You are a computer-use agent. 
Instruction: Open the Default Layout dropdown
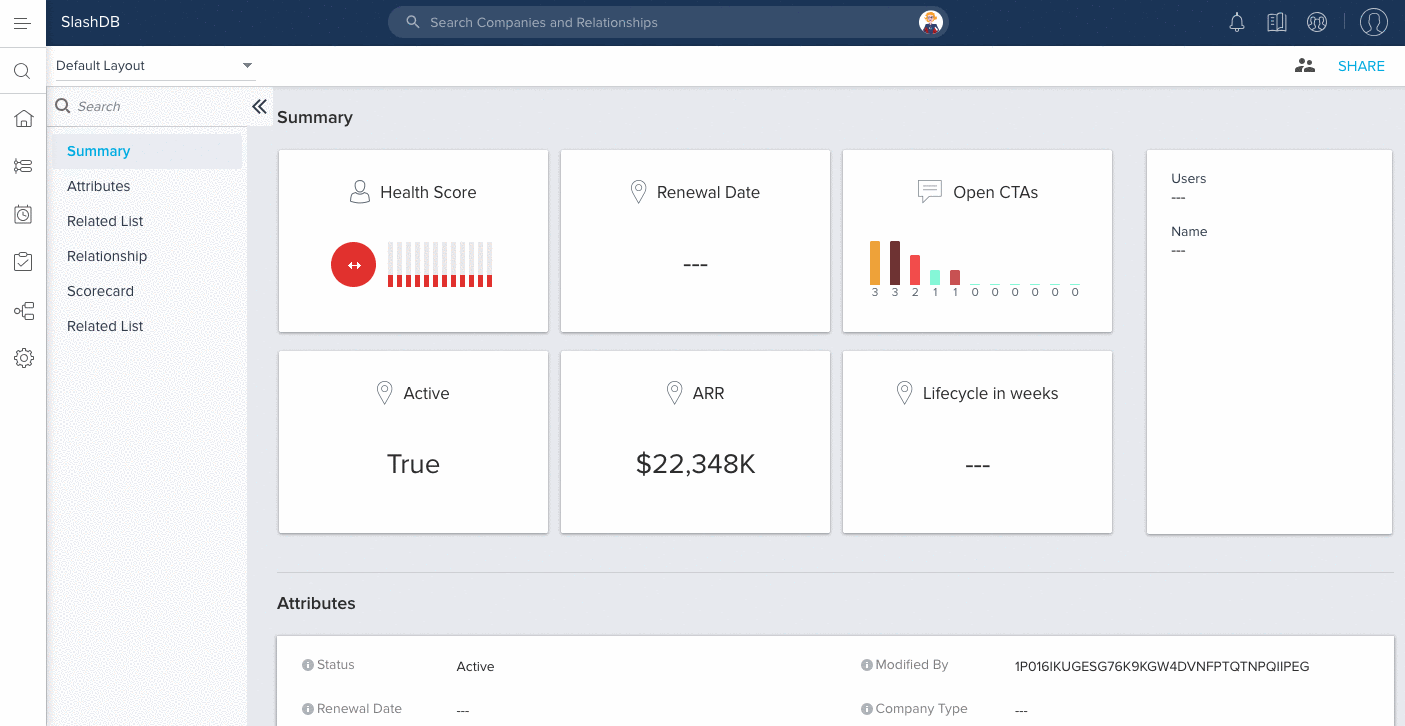155,66
